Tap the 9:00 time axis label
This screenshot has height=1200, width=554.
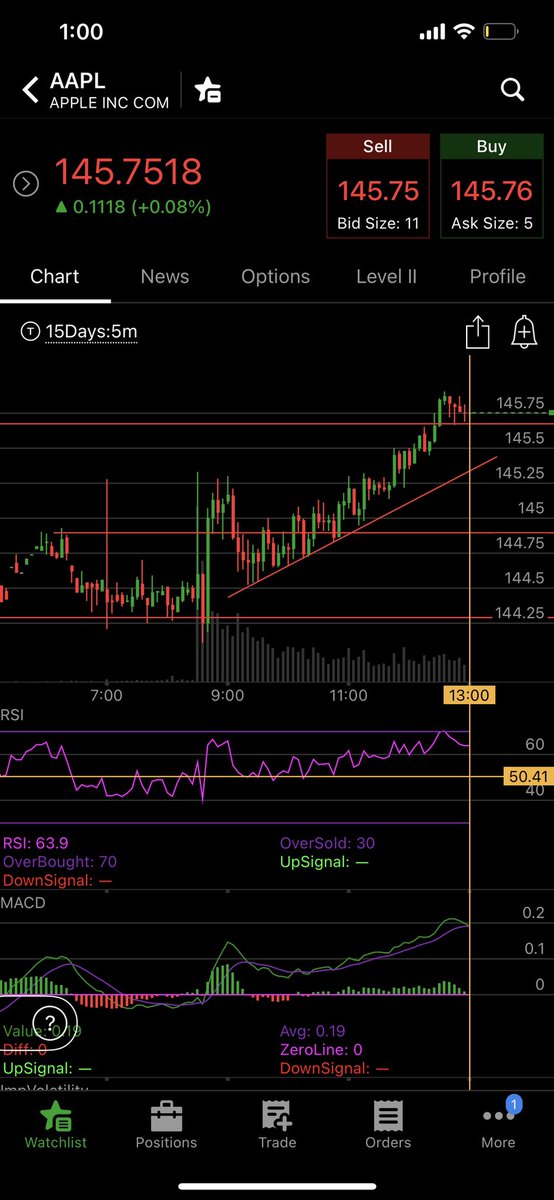coord(228,695)
